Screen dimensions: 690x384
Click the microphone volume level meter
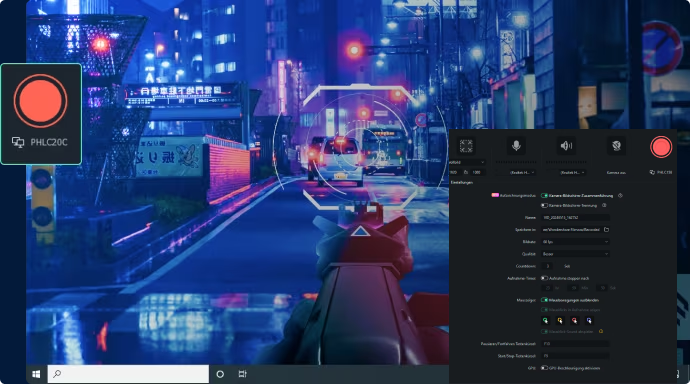(516, 162)
